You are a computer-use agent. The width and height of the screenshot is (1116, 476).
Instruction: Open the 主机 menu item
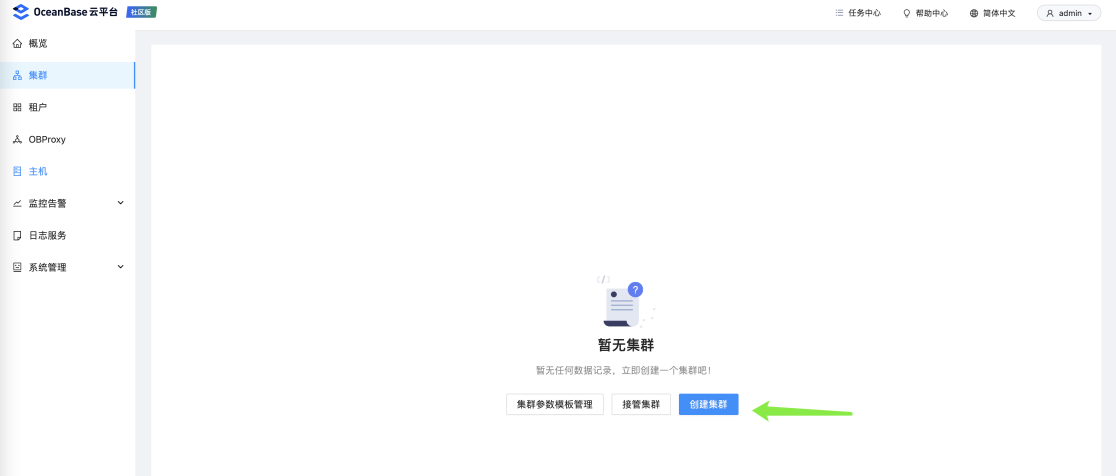coord(67,171)
